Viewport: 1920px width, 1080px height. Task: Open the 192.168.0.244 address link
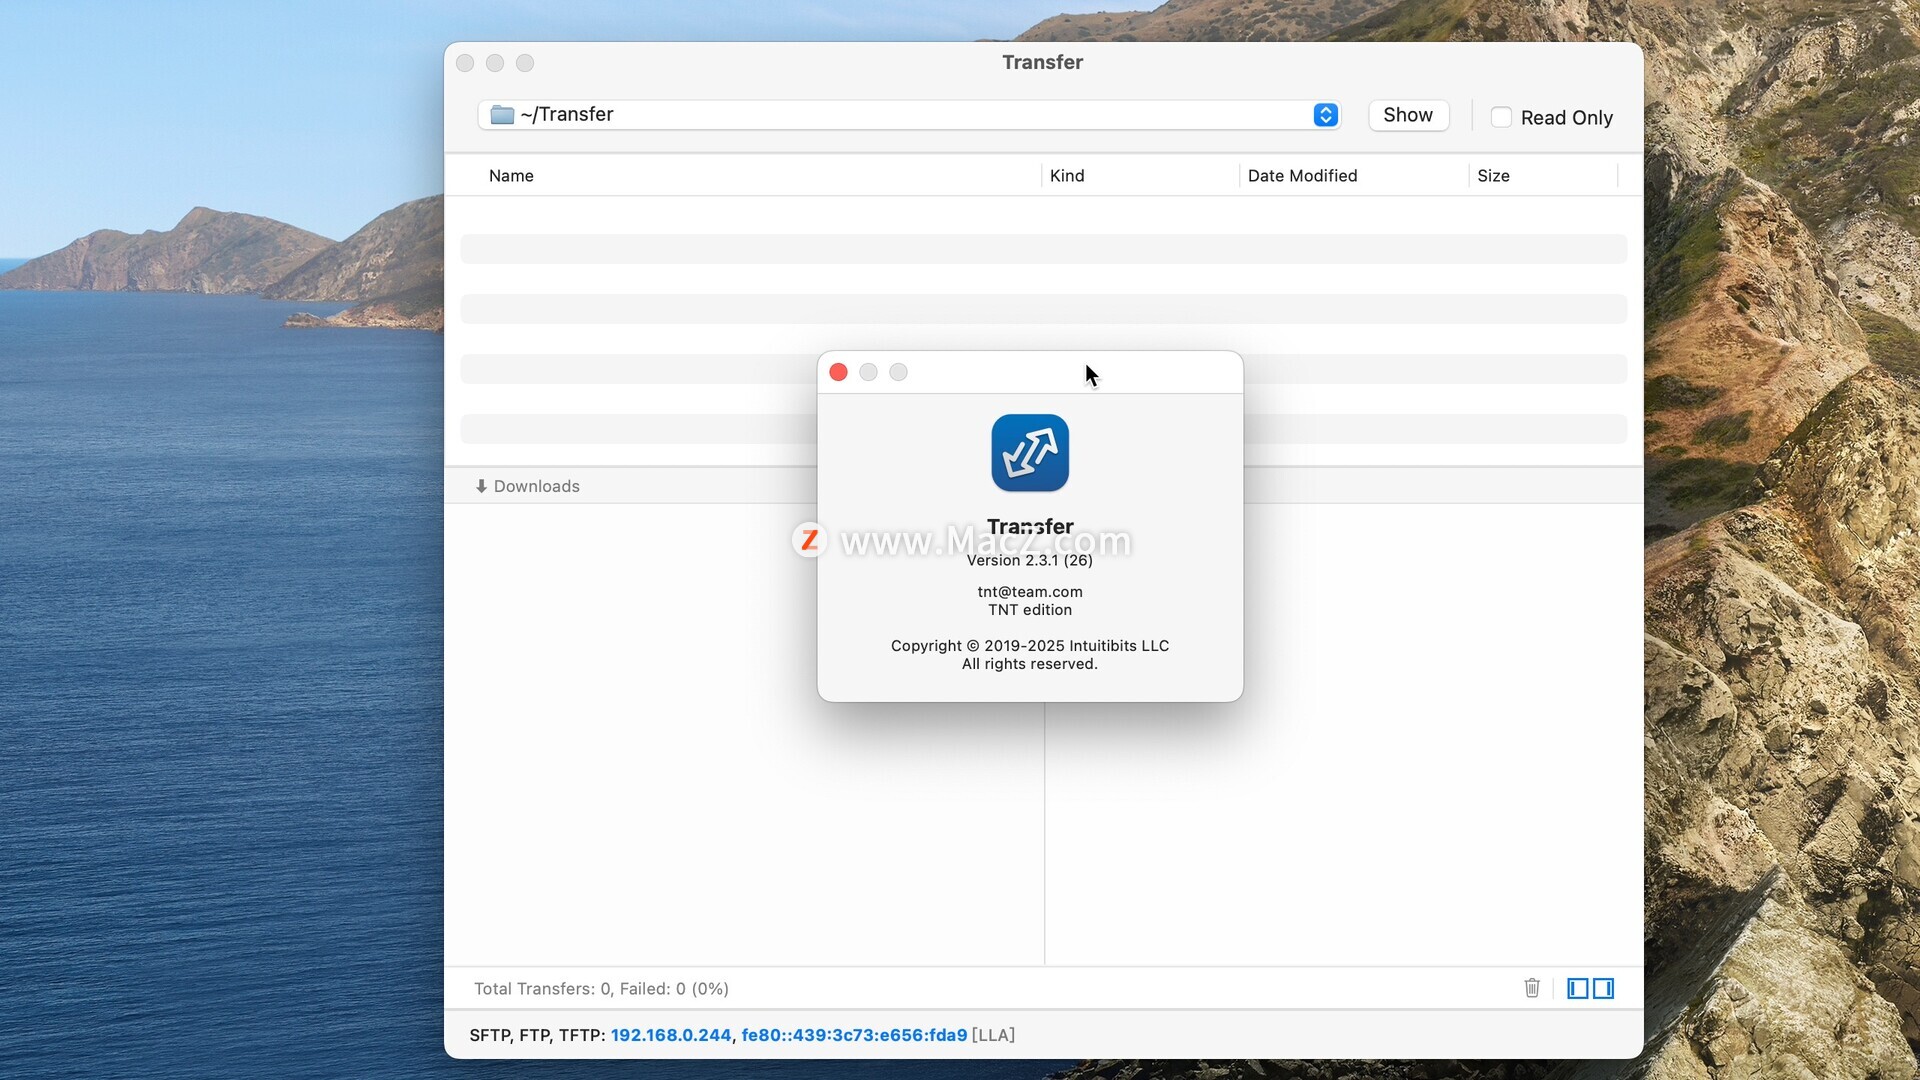pyautogui.click(x=670, y=1035)
